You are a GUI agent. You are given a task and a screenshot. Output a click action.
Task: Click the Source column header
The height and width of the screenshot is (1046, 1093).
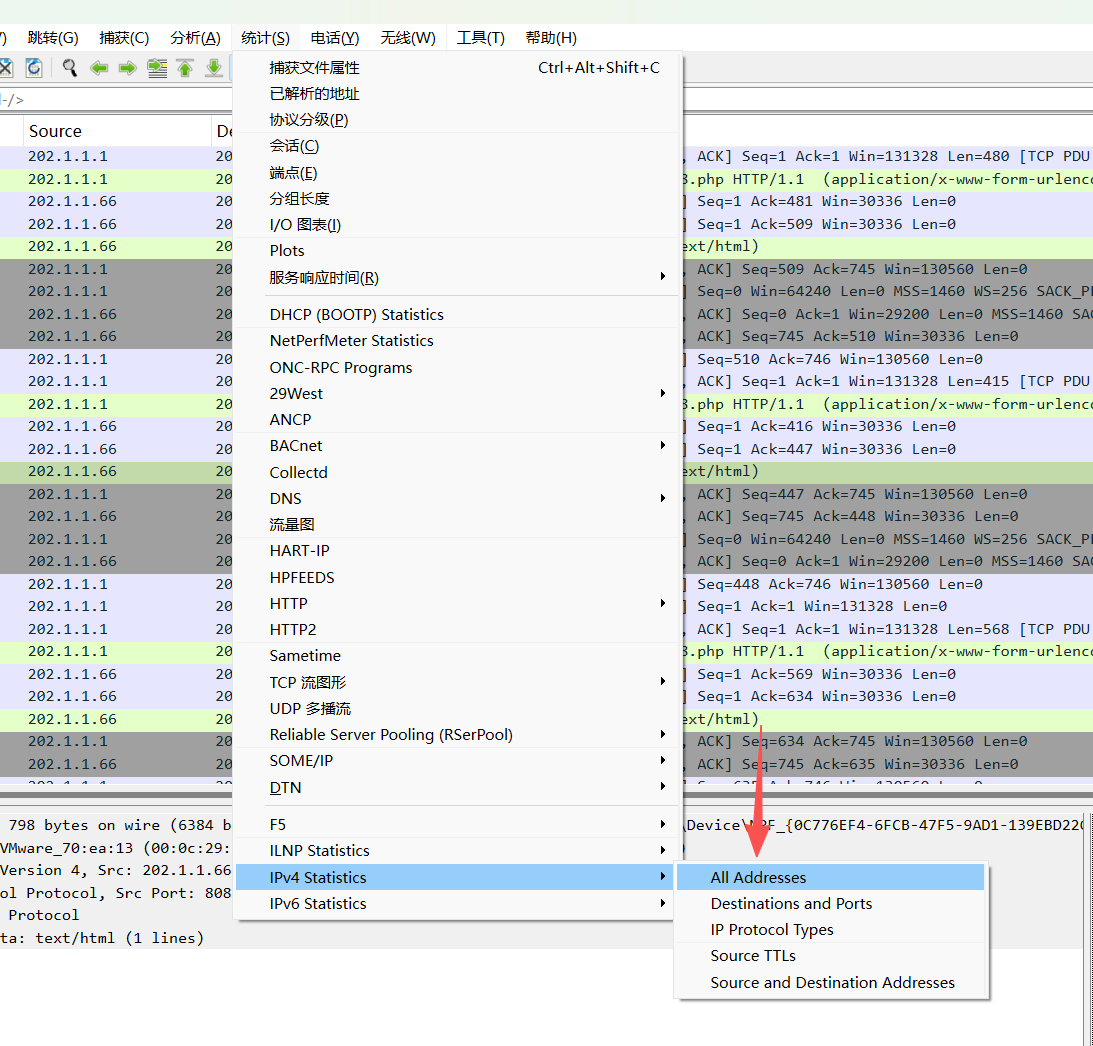click(117, 132)
